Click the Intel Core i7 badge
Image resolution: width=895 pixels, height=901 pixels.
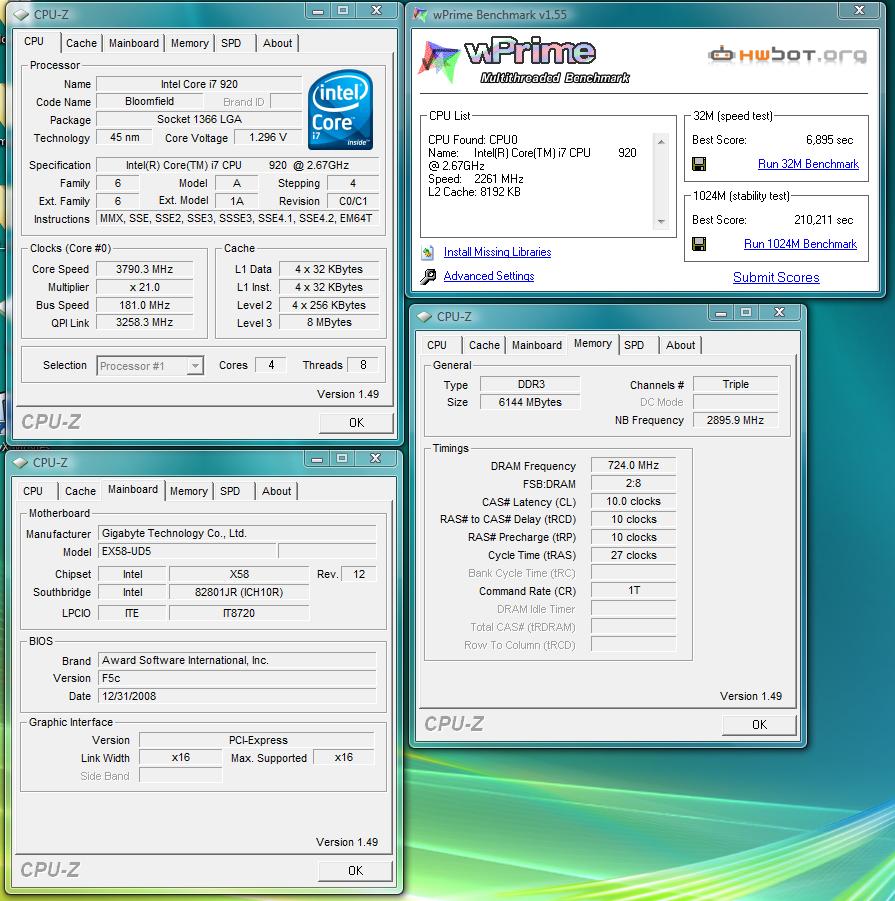pos(340,109)
